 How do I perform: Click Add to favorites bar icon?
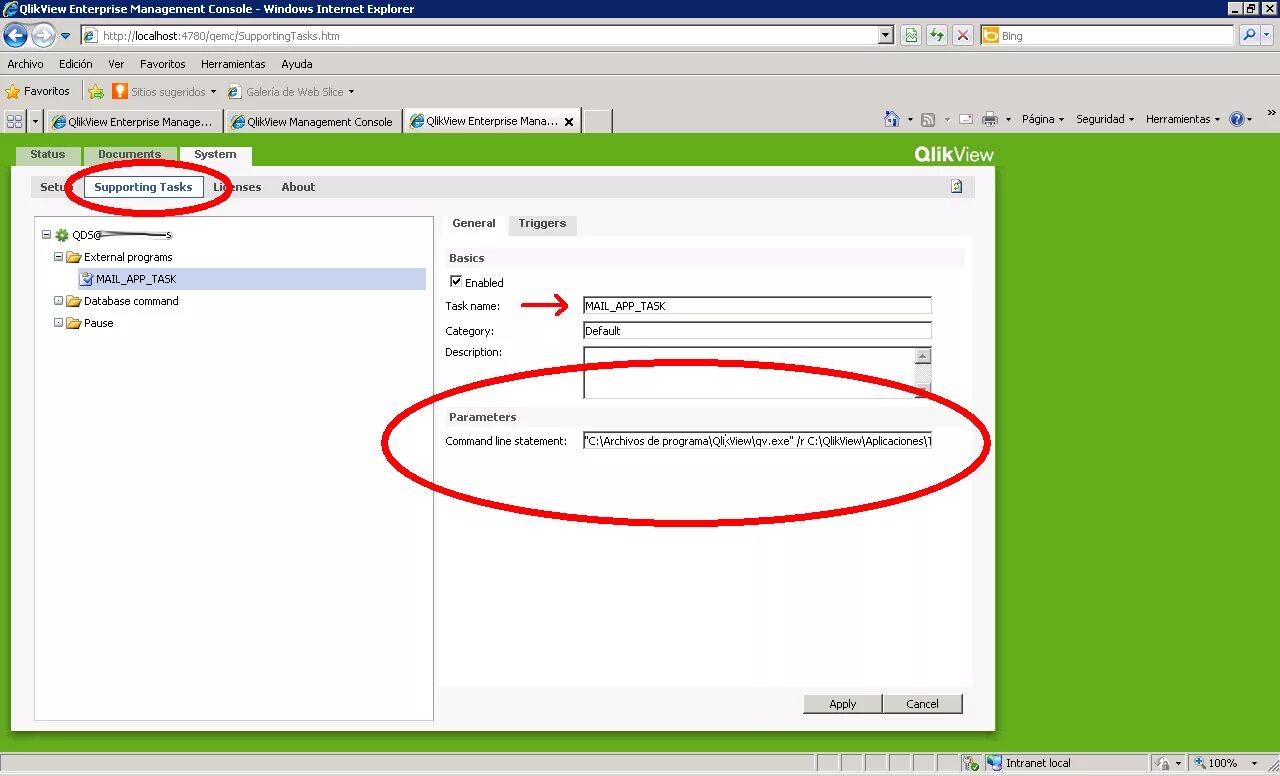96,91
